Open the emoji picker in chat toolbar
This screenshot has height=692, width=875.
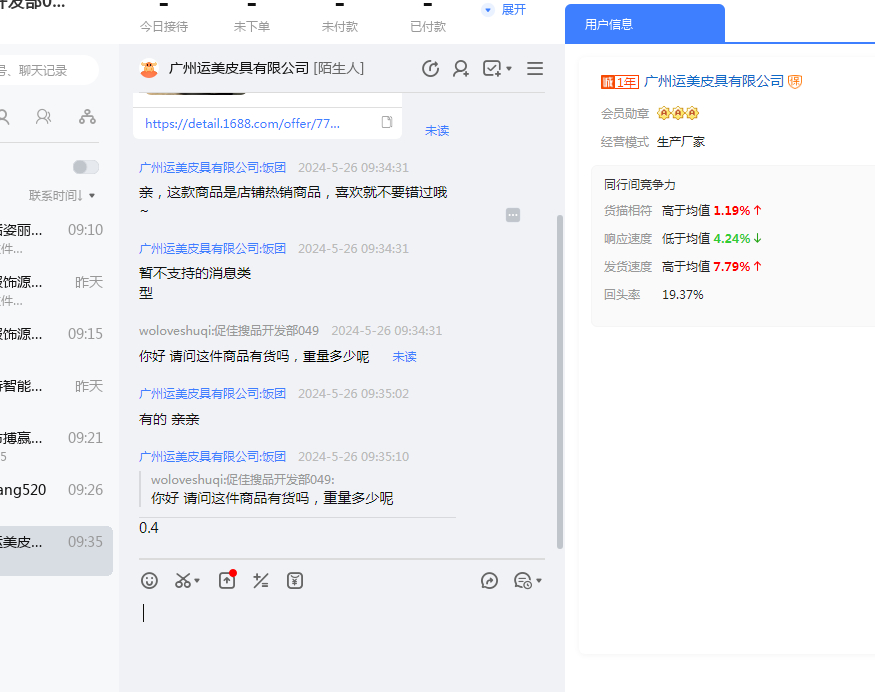[149, 580]
